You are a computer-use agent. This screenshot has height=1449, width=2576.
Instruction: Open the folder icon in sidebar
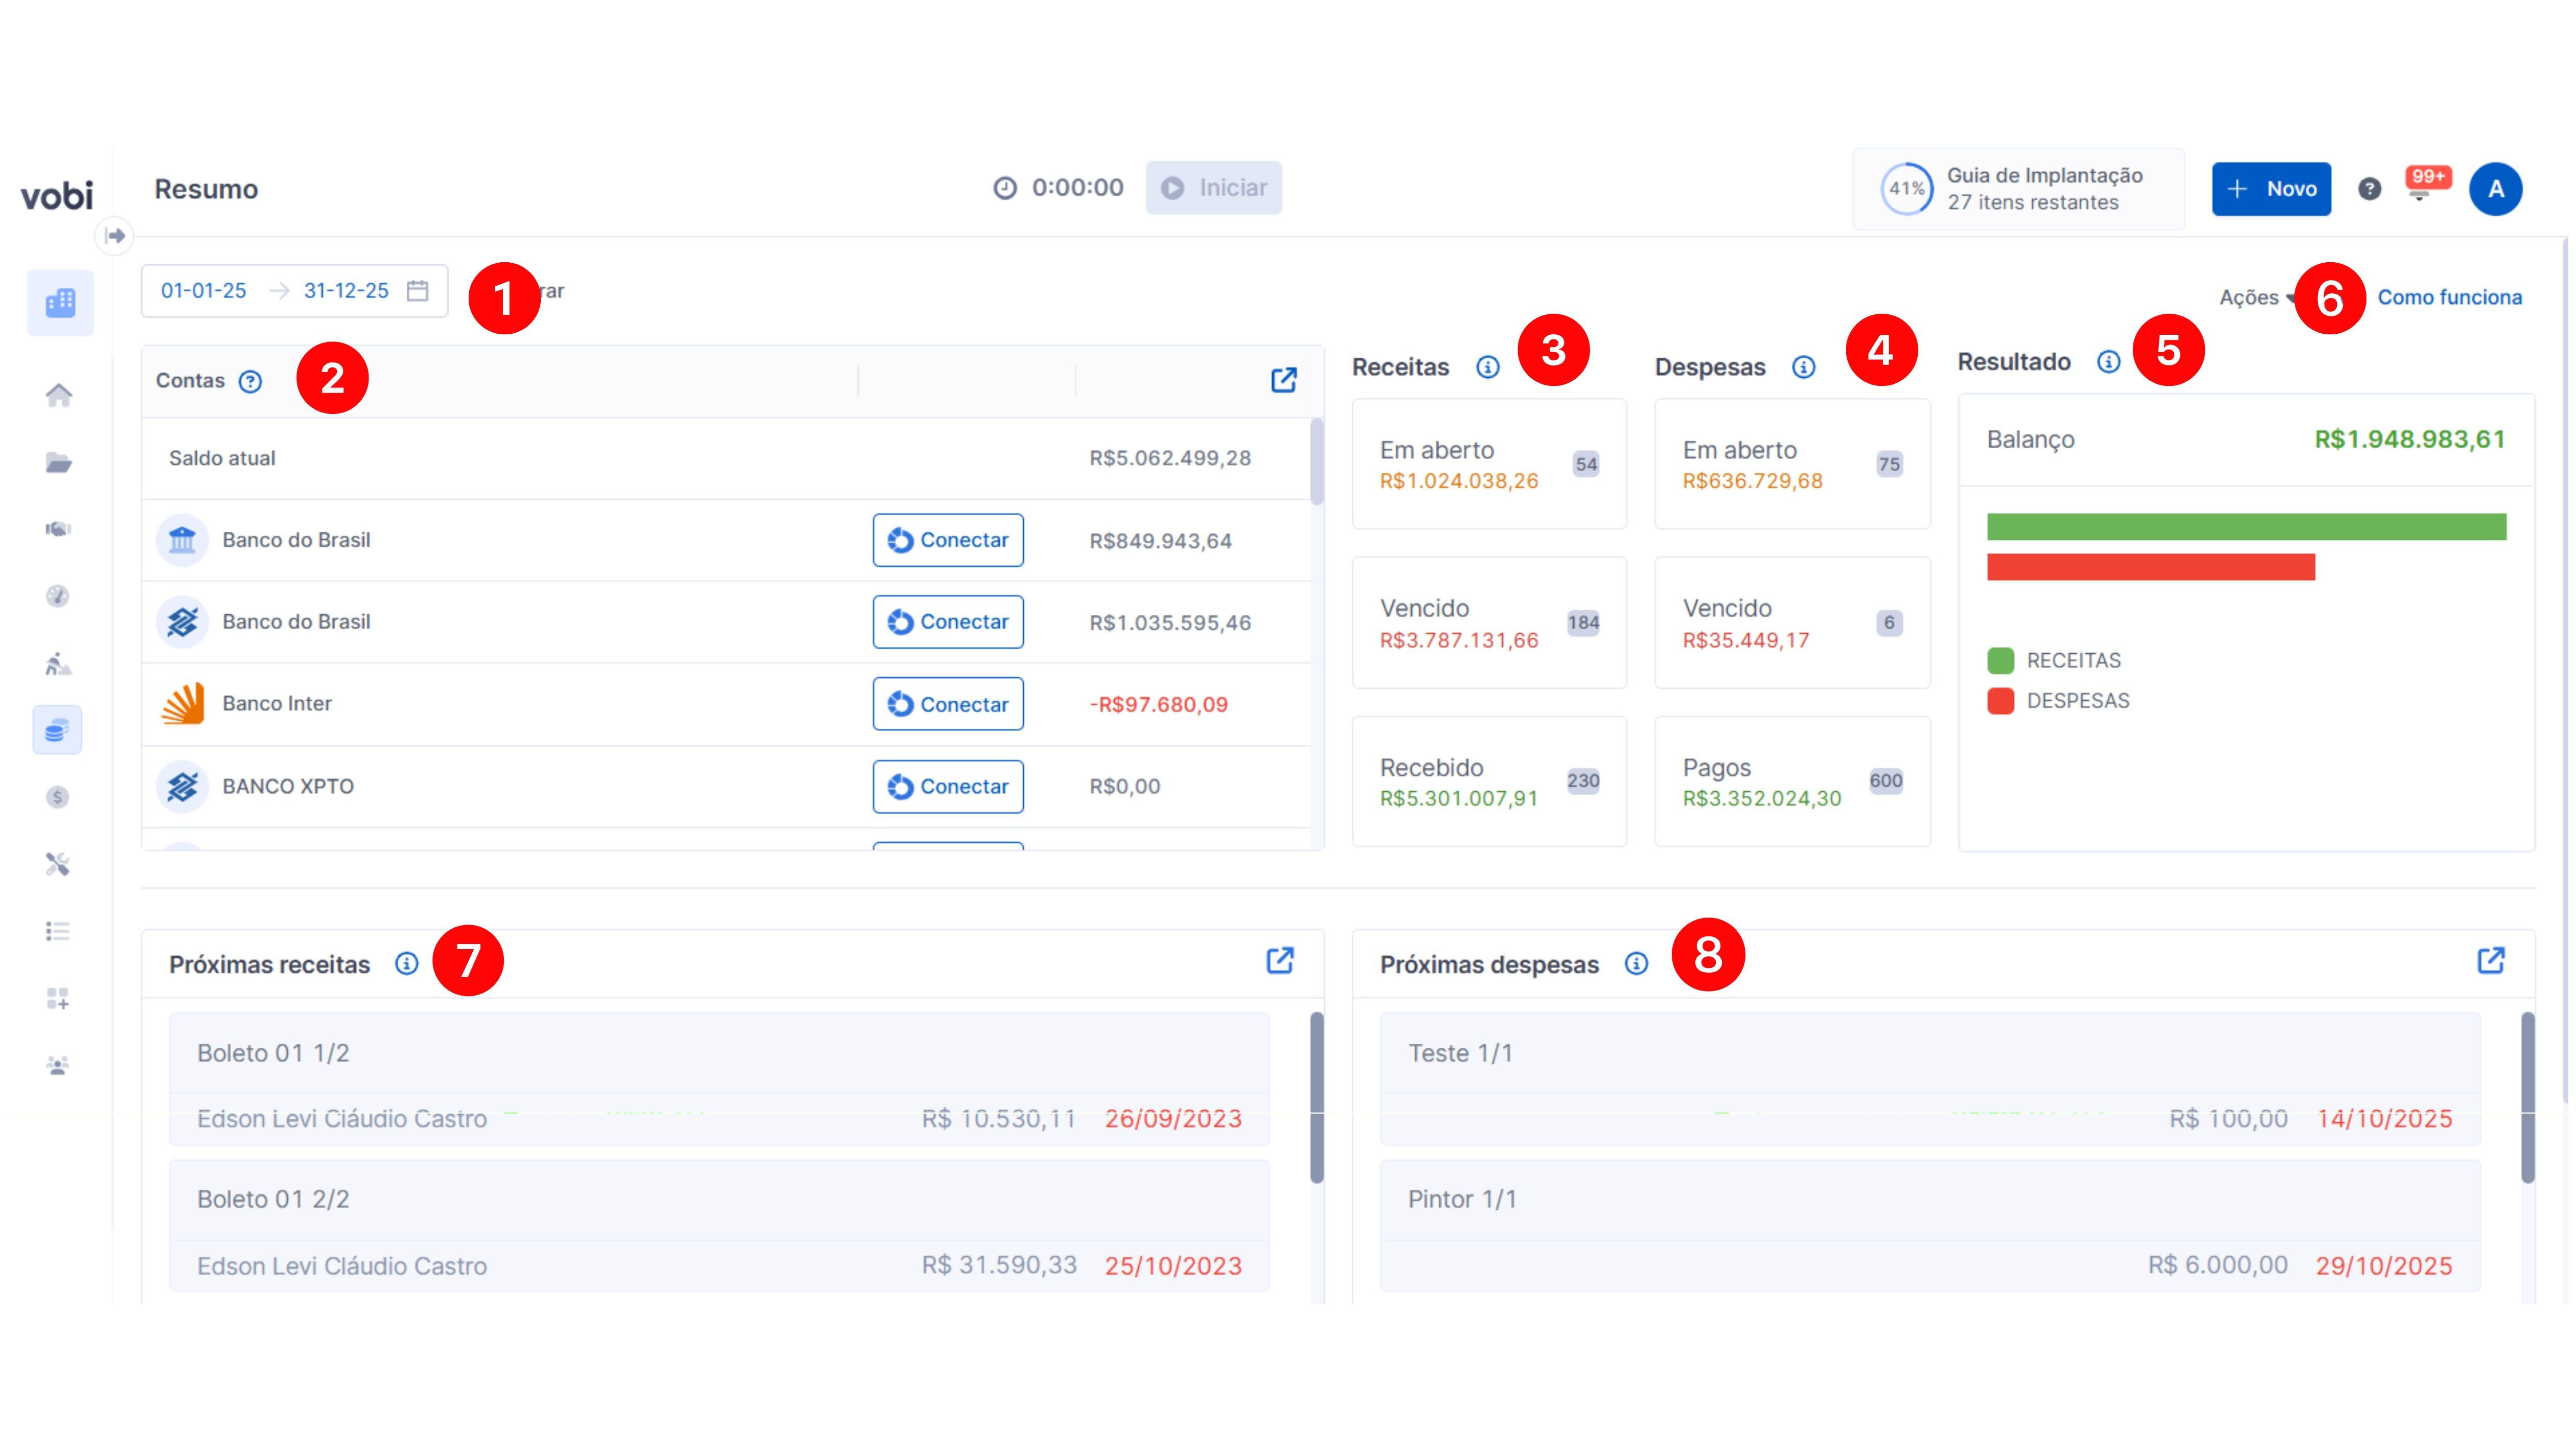point(58,463)
